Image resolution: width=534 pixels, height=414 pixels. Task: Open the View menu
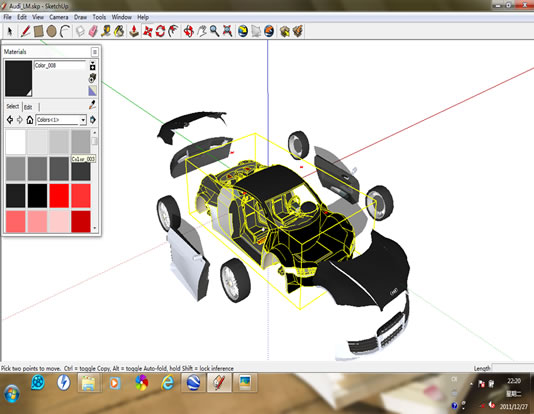38,17
